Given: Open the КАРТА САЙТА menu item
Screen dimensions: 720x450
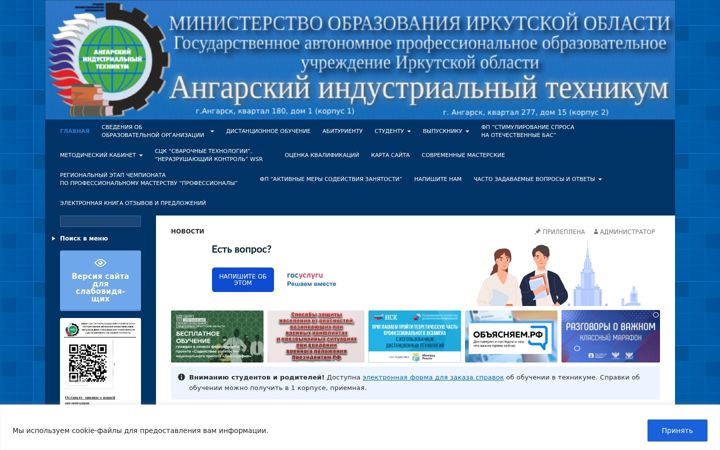Looking at the screenshot, I should click(x=390, y=155).
